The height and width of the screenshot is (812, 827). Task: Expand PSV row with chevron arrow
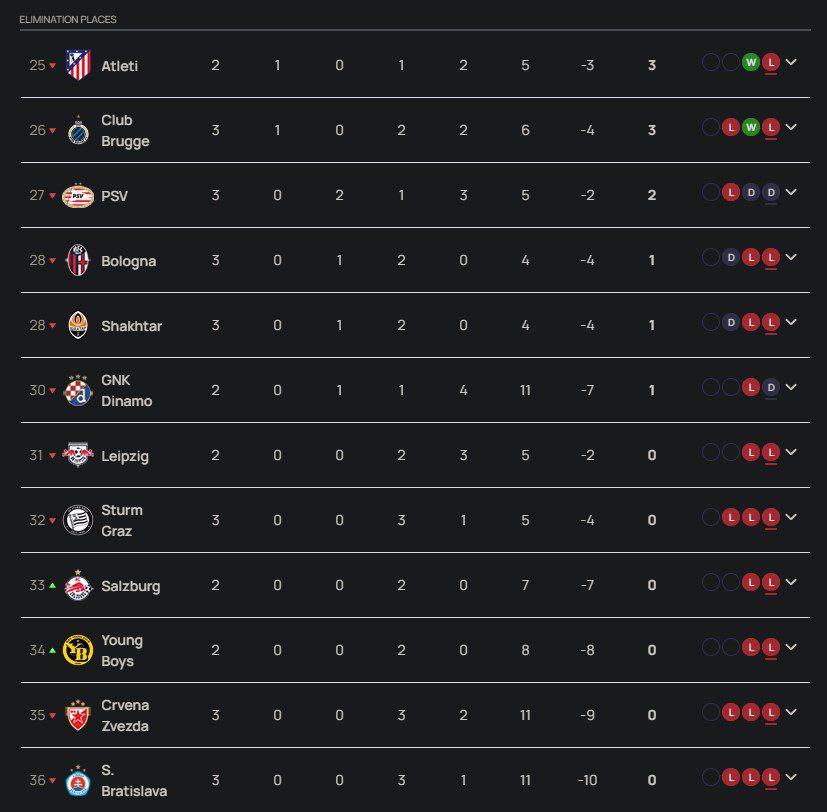(x=791, y=192)
